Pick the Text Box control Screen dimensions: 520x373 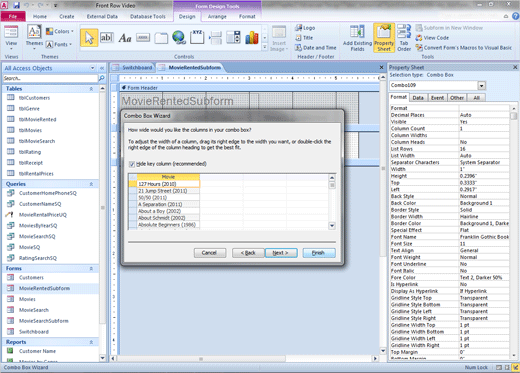tap(107, 38)
